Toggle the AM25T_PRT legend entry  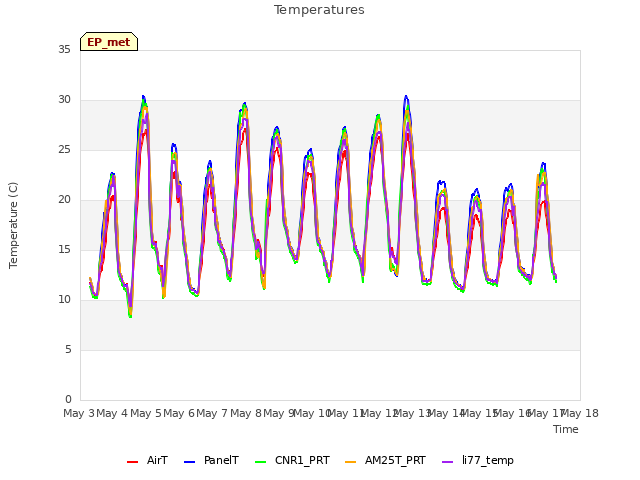tap(385, 461)
